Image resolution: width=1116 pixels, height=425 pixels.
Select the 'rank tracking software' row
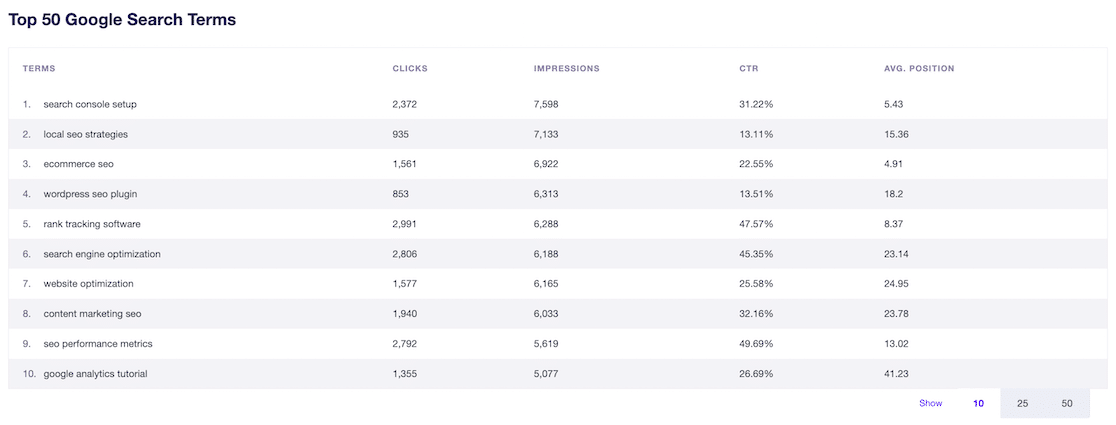tap(91, 224)
